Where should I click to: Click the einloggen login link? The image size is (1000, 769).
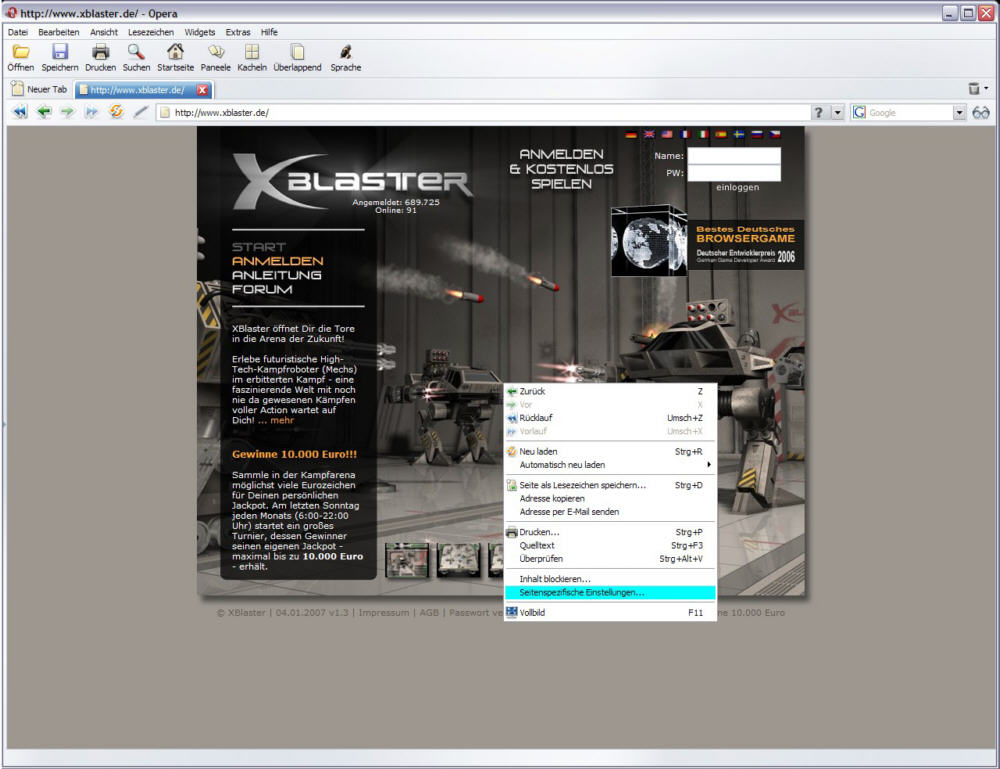click(737, 187)
